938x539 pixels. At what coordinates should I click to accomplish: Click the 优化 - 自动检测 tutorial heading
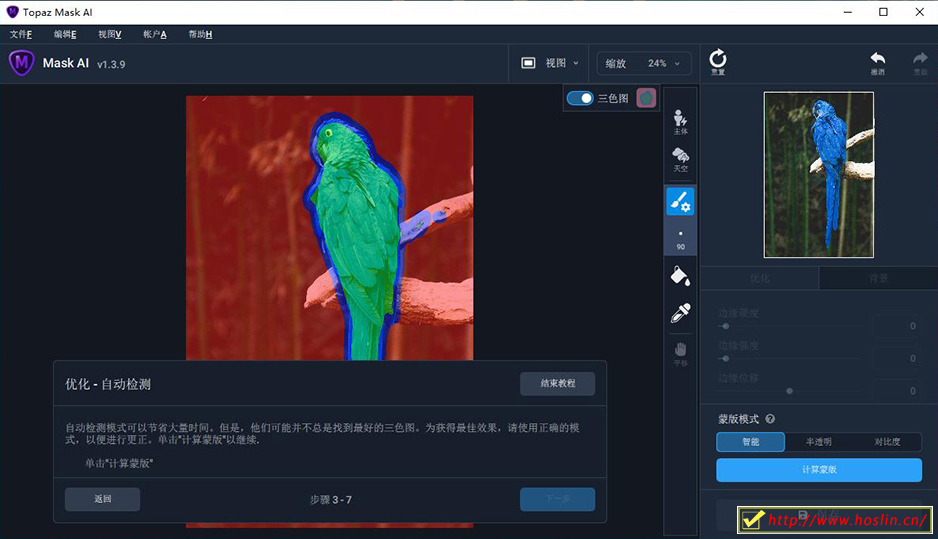point(108,384)
